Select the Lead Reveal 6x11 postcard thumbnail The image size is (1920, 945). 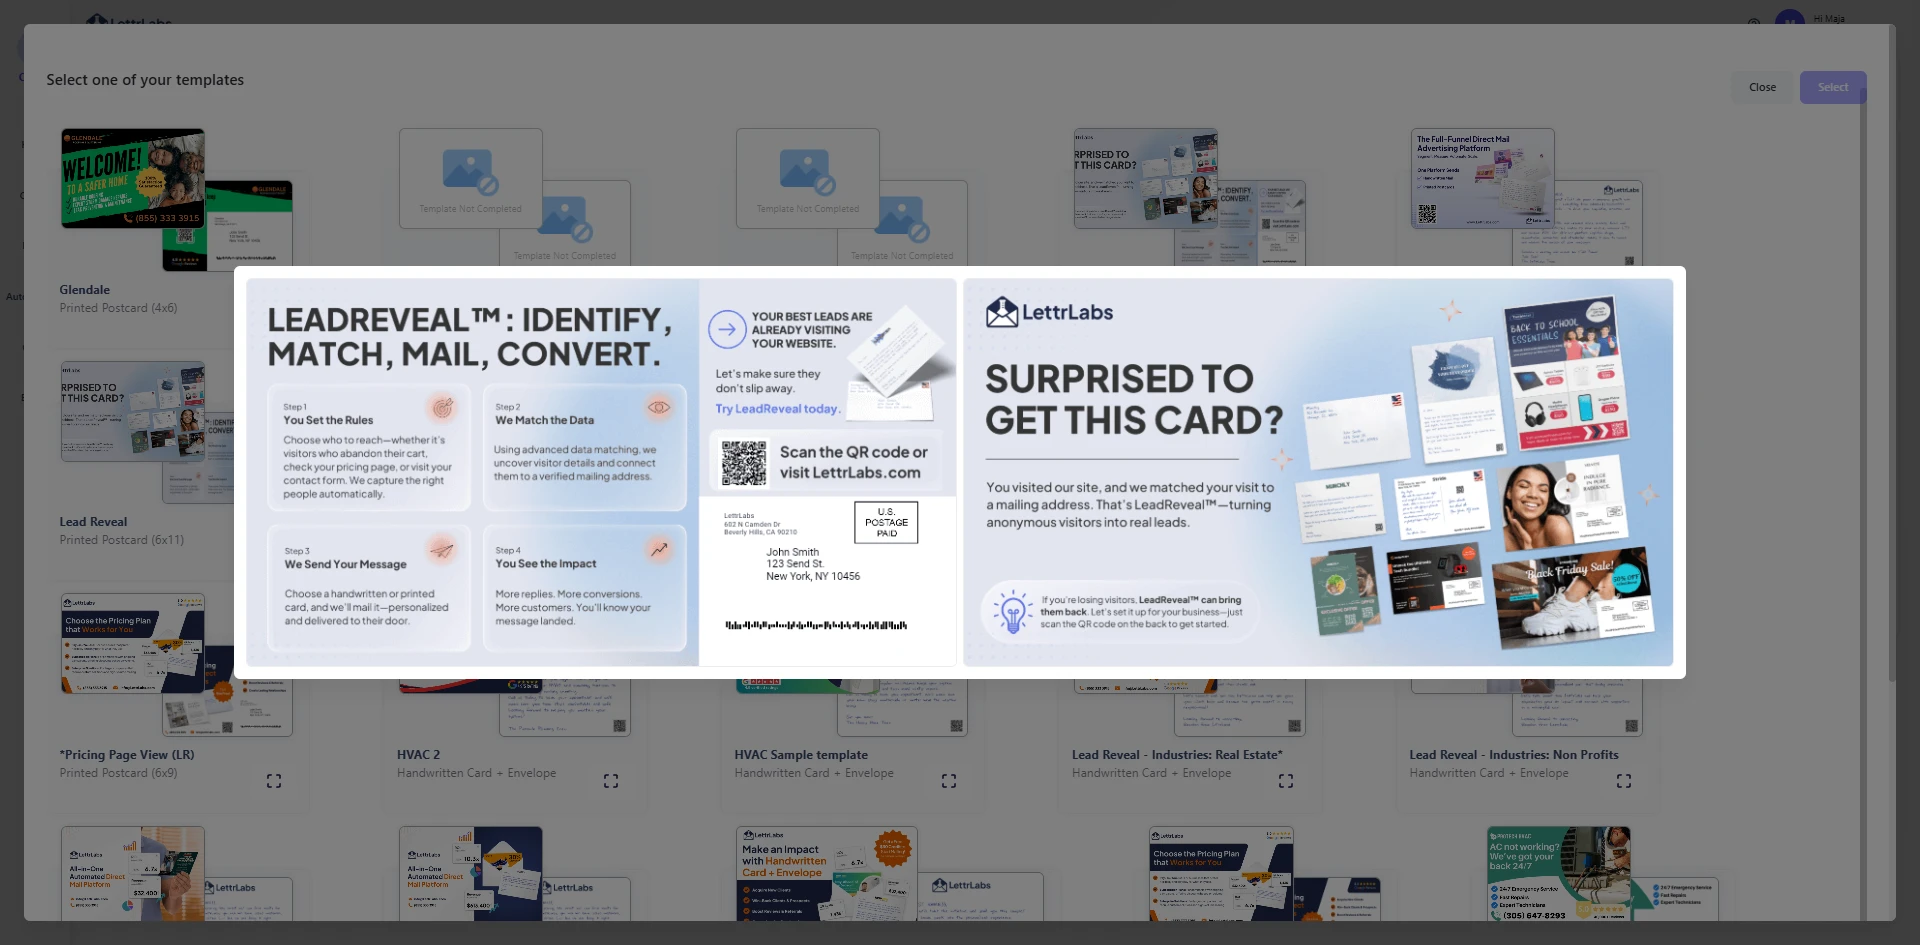pos(133,411)
